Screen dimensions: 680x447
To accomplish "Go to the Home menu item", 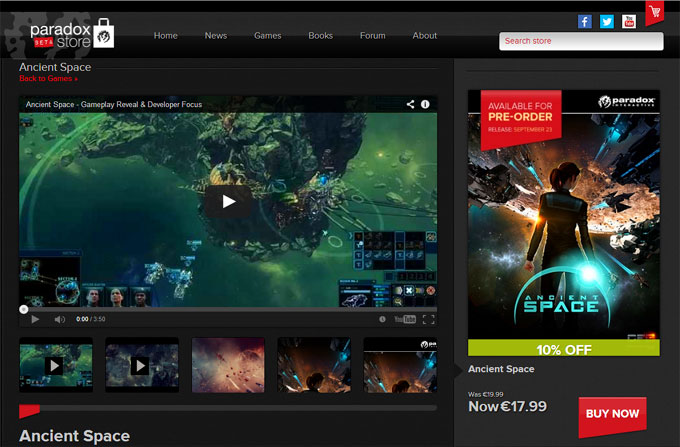I will [166, 36].
